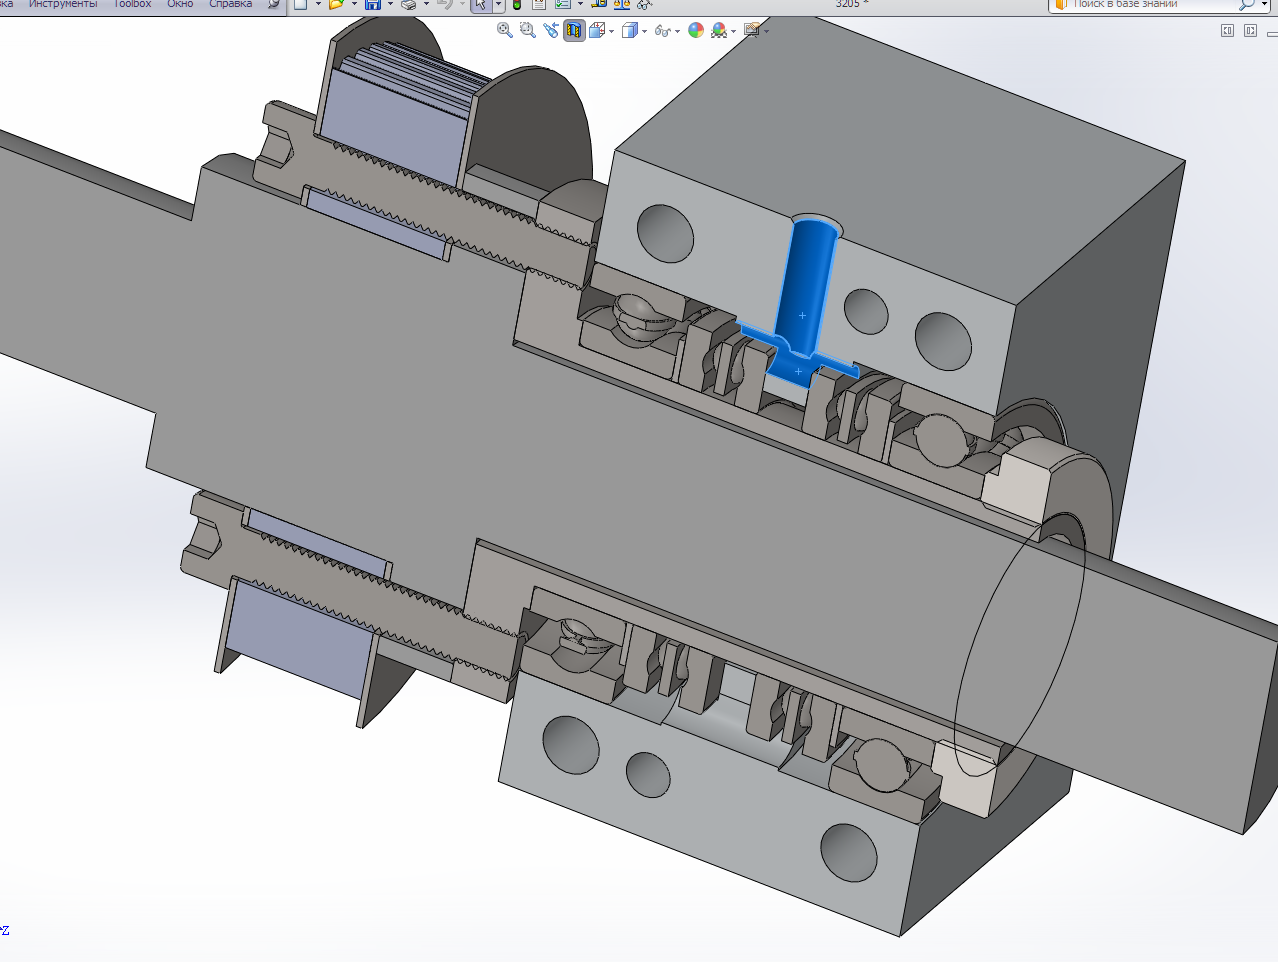Expand the Hide/Show Items dropdown arrow
Viewport: 1278px width, 962px height.
pos(678,32)
